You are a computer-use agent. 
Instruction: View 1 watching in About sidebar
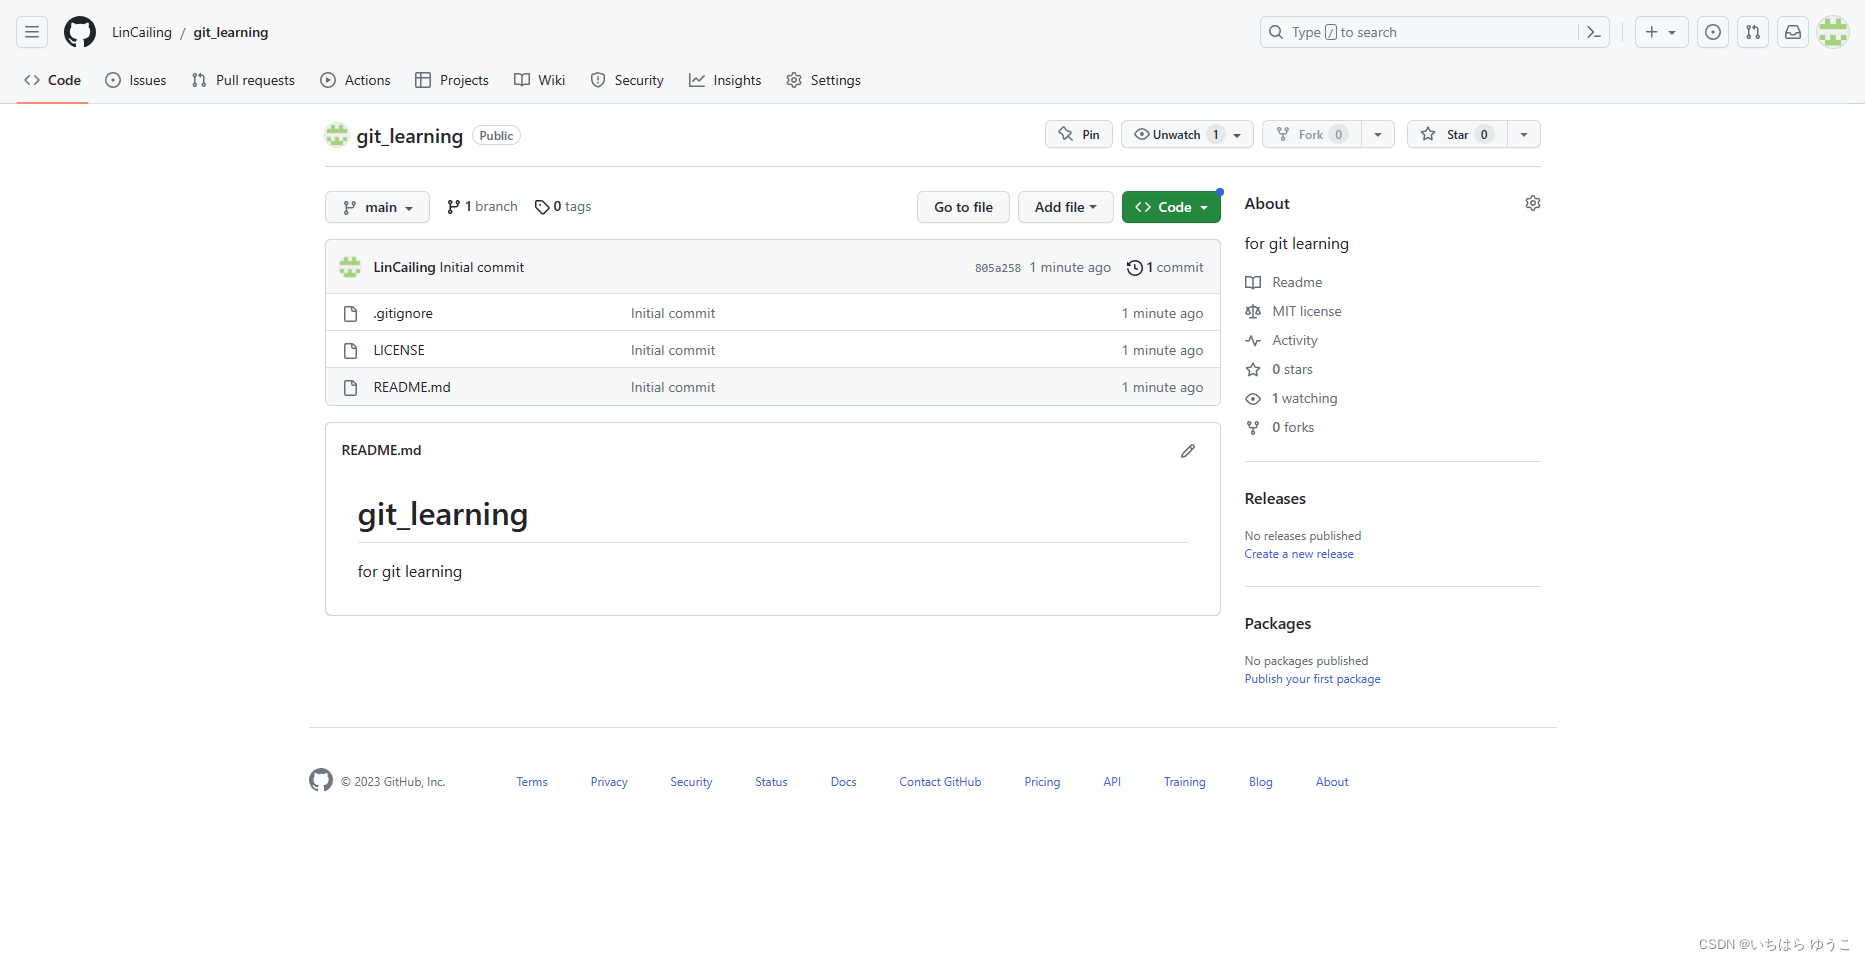point(1291,398)
